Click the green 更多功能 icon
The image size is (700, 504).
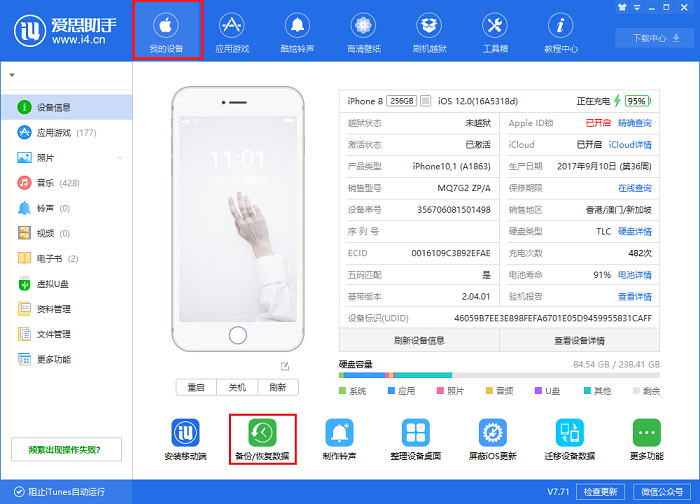646,432
